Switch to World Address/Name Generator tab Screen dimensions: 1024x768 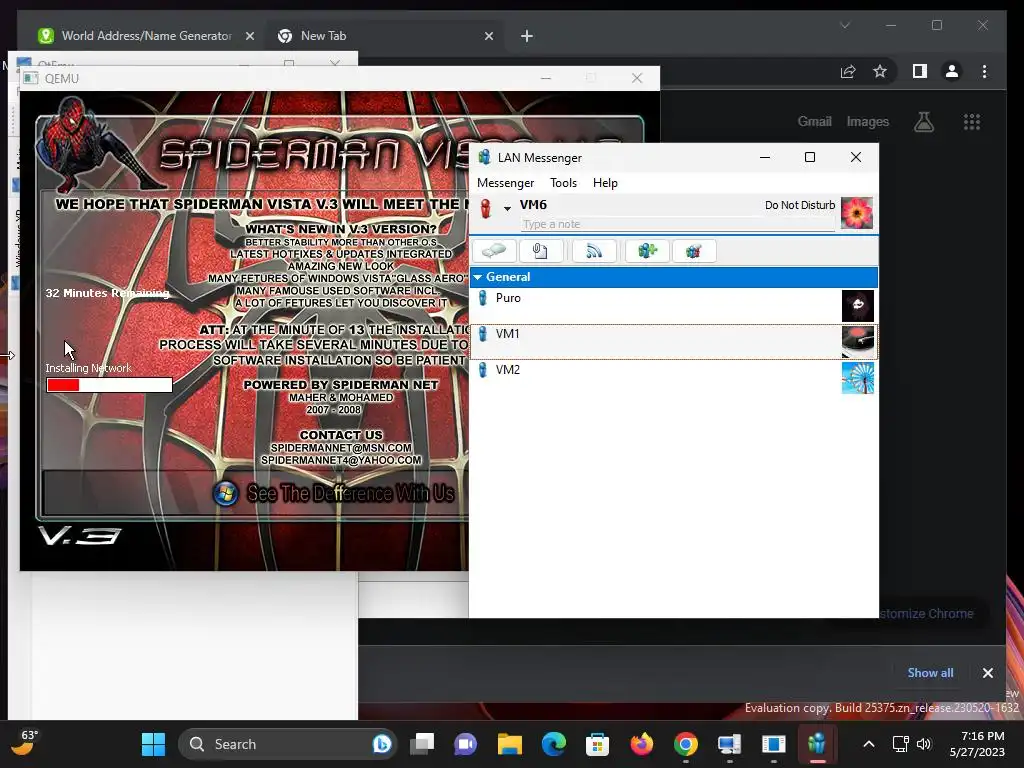point(146,36)
